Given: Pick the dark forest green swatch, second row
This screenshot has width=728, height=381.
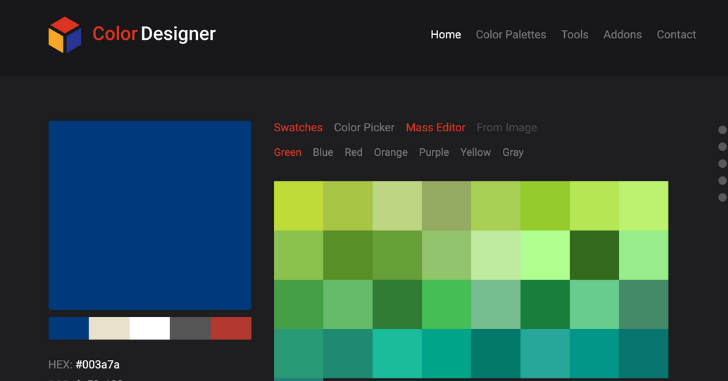Looking at the screenshot, I should [594, 255].
